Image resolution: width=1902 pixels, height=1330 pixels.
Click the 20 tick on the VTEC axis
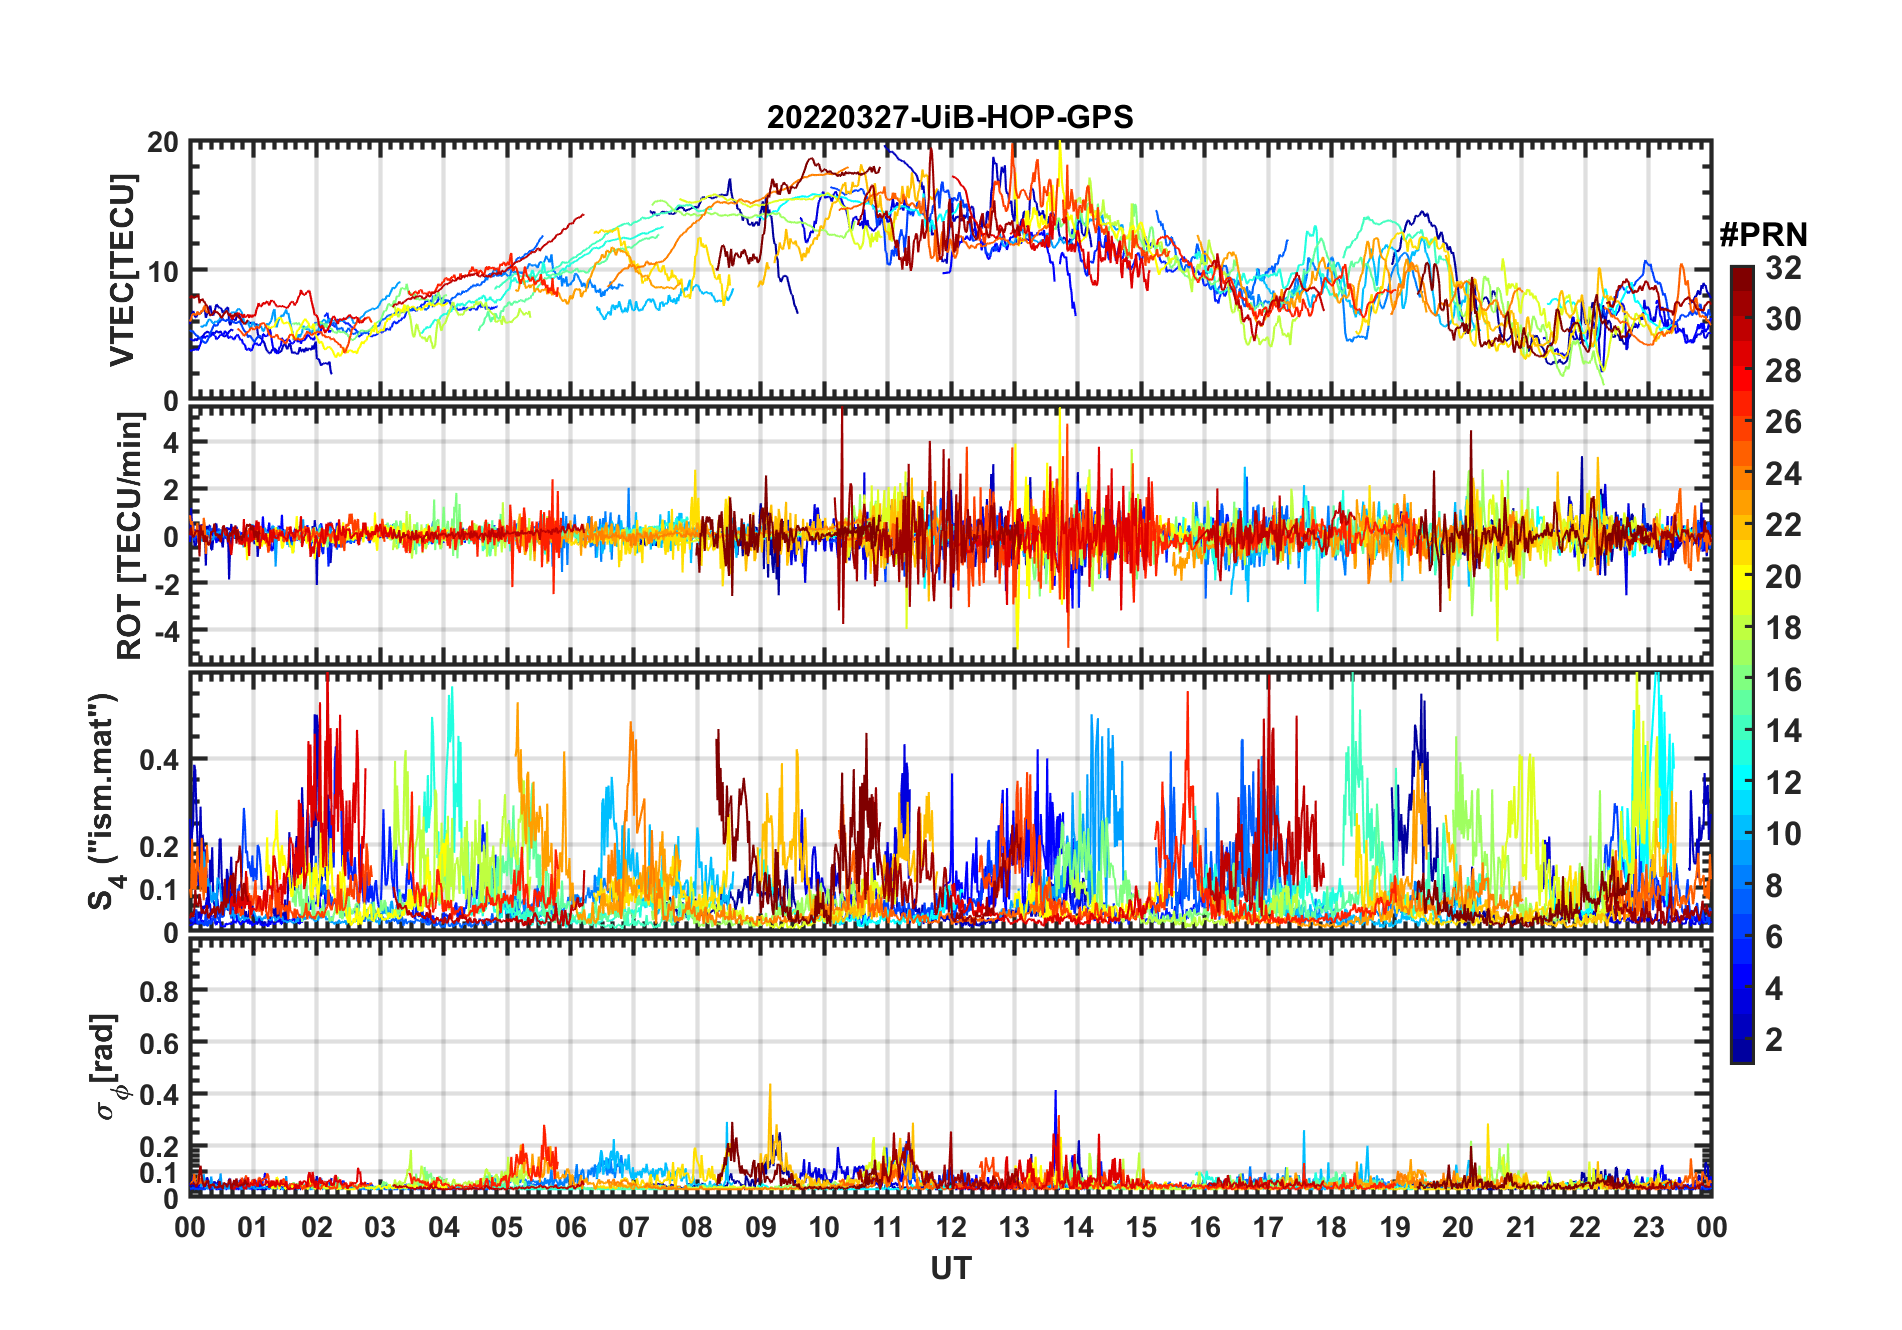[x=163, y=142]
